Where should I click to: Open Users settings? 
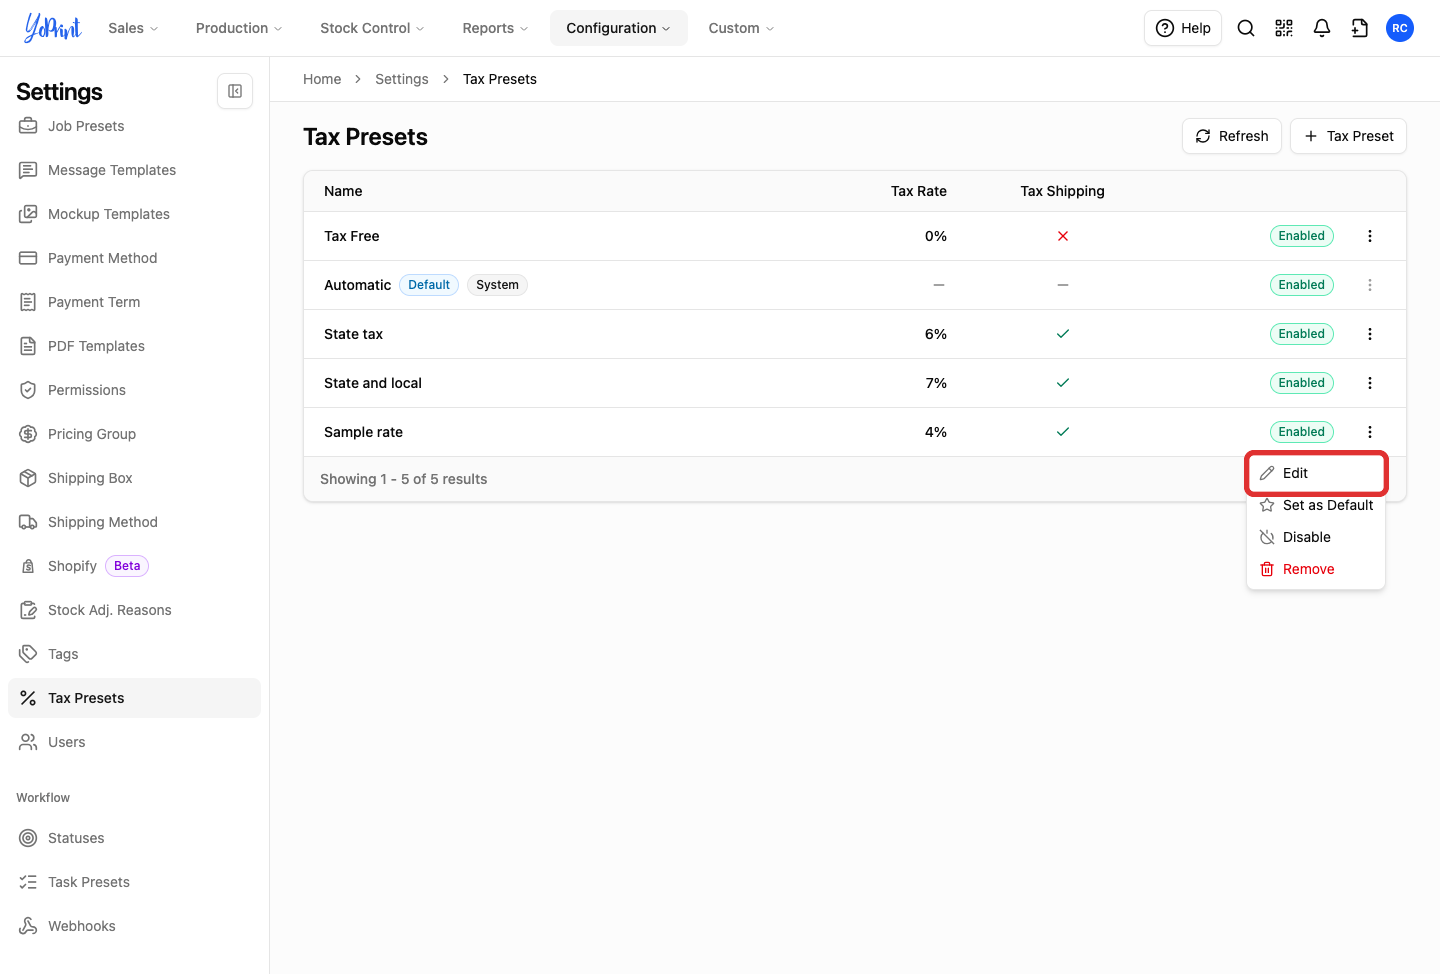pos(134,742)
